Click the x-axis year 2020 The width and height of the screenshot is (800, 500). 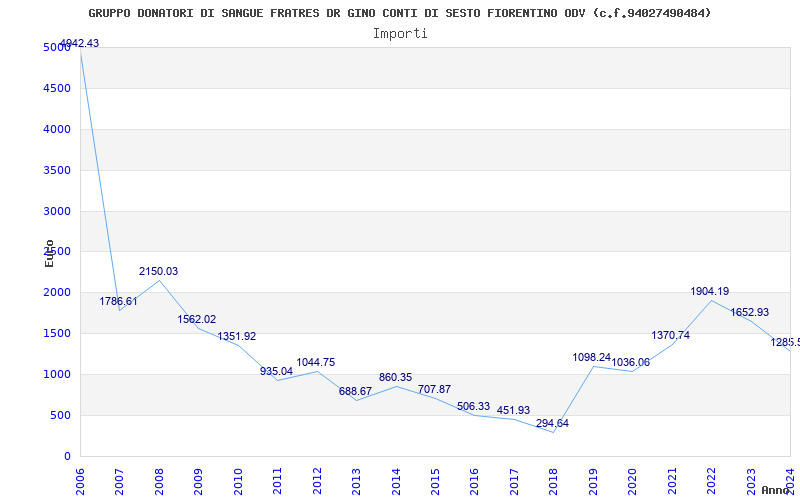633,481
